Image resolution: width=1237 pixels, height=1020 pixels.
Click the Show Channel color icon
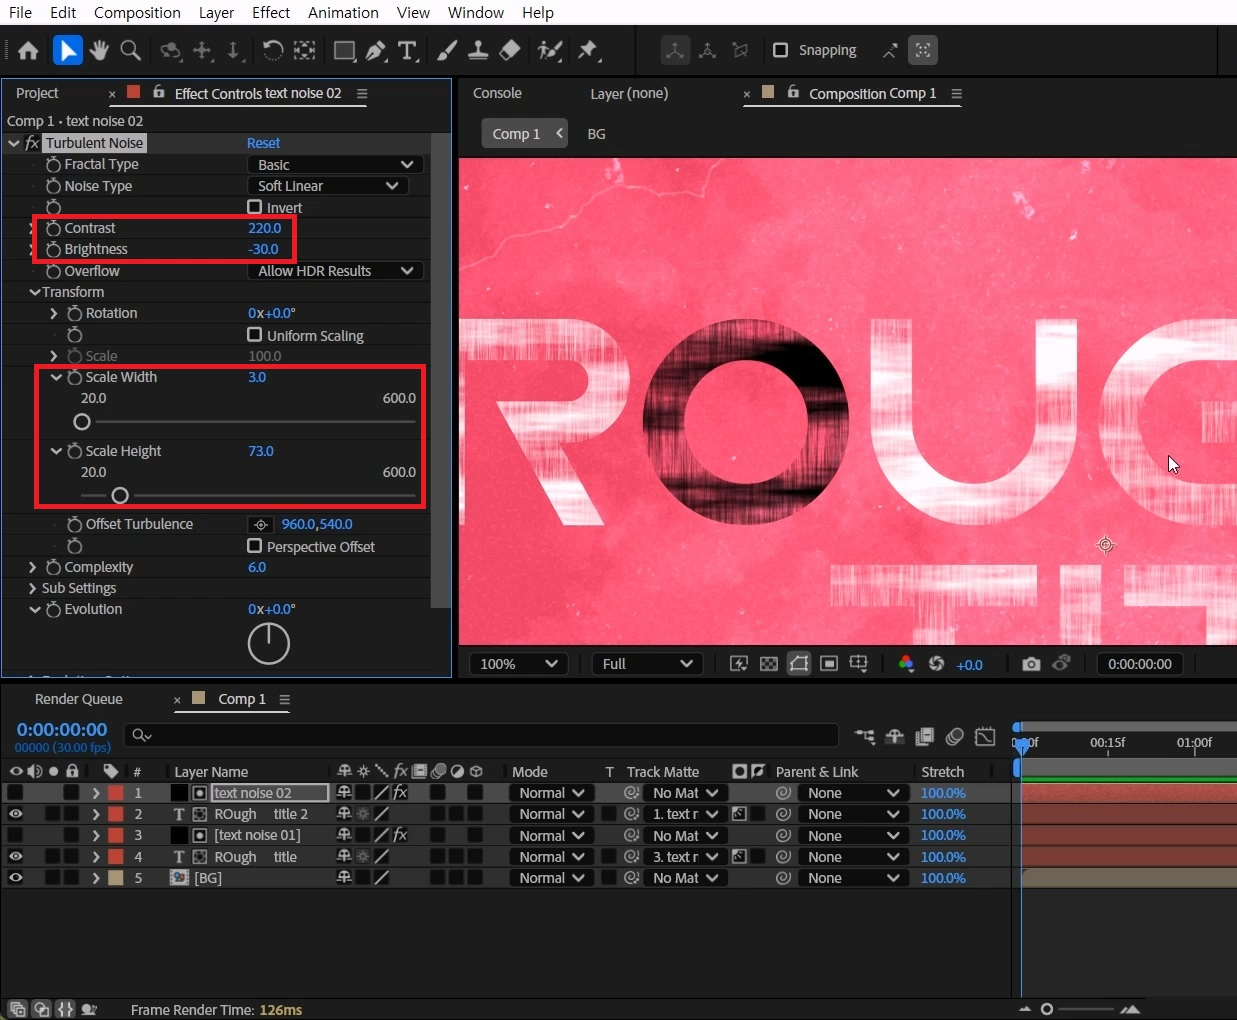(x=906, y=664)
